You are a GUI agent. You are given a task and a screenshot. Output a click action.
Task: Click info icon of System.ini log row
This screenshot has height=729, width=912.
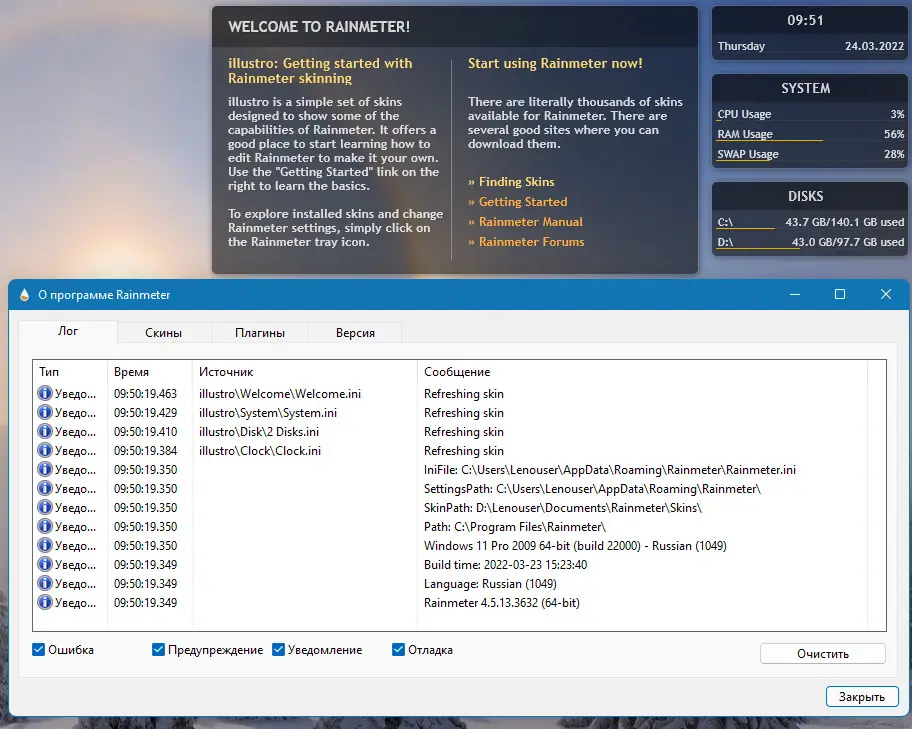[x=45, y=412]
